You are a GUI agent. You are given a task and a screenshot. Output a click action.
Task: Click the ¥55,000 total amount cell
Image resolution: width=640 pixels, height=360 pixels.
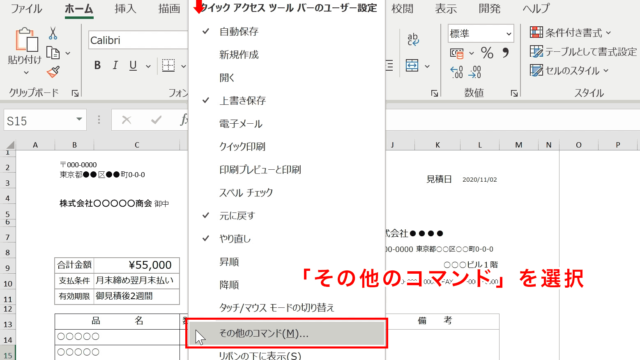pyautogui.click(x=137, y=265)
